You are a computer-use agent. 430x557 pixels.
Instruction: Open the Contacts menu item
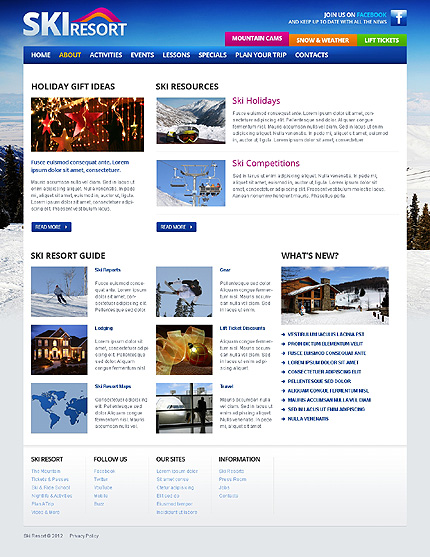pyautogui.click(x=312, y=55)
